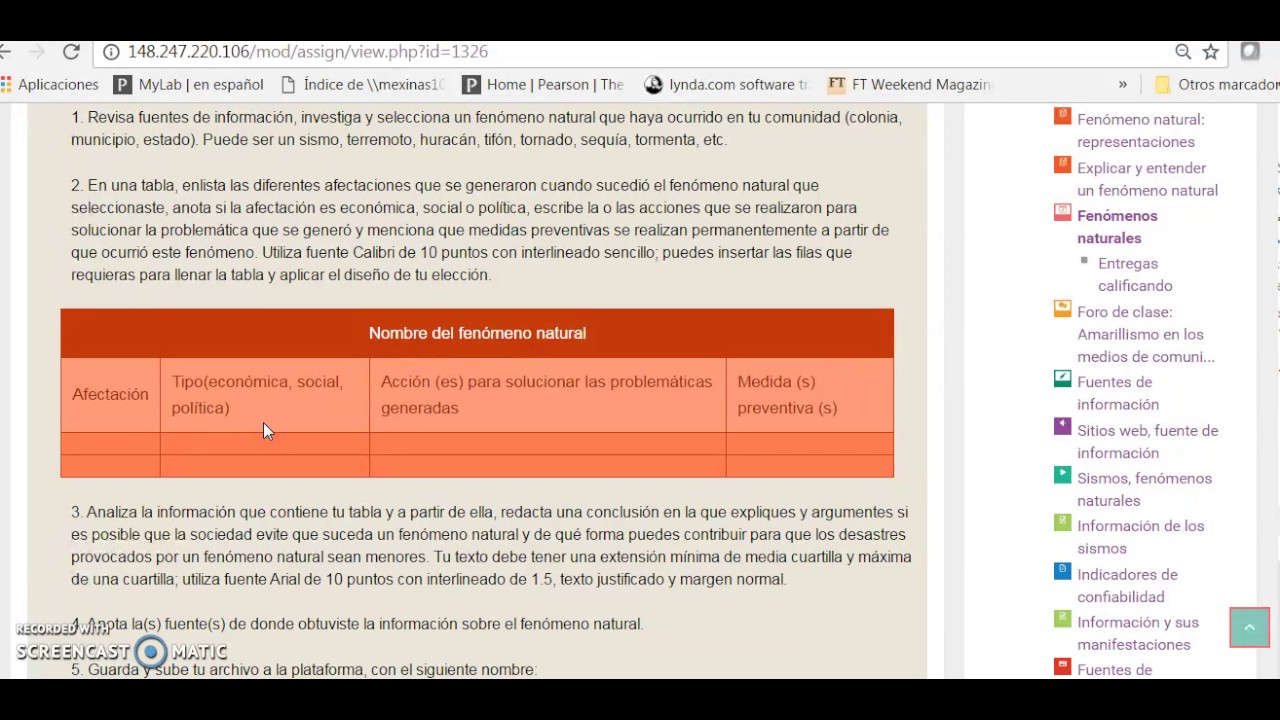This screenshot has width=1280, height=720.
Task: Open Entregas calificando sub-item
Action: tap(1135, 275)
